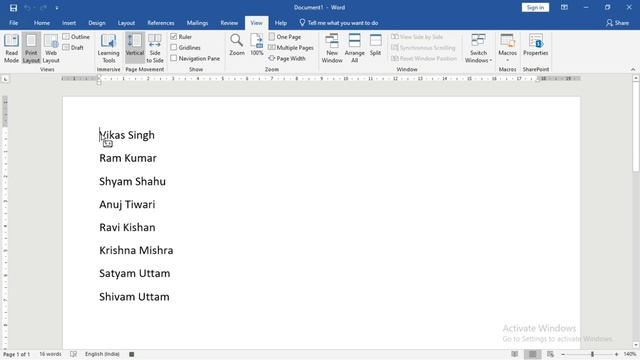
Task: Choose One Page zoom
Action: 285,37
